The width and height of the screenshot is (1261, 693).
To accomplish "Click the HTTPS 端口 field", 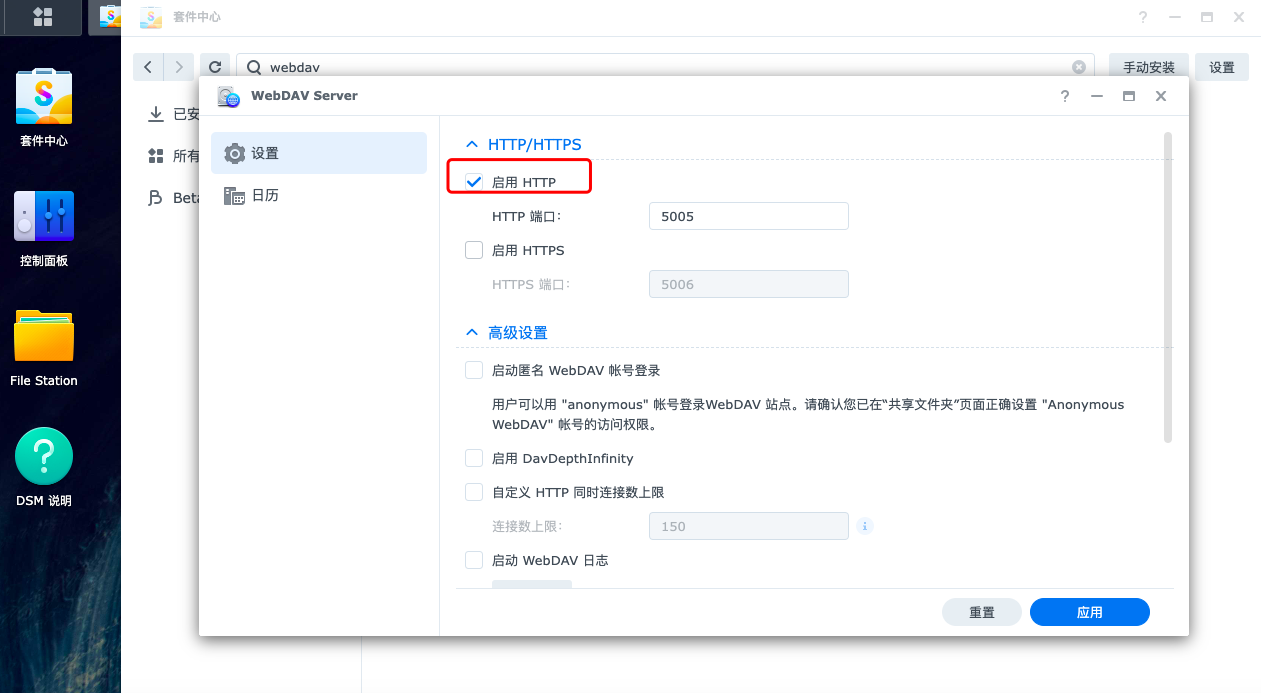I will click(749, 284).
